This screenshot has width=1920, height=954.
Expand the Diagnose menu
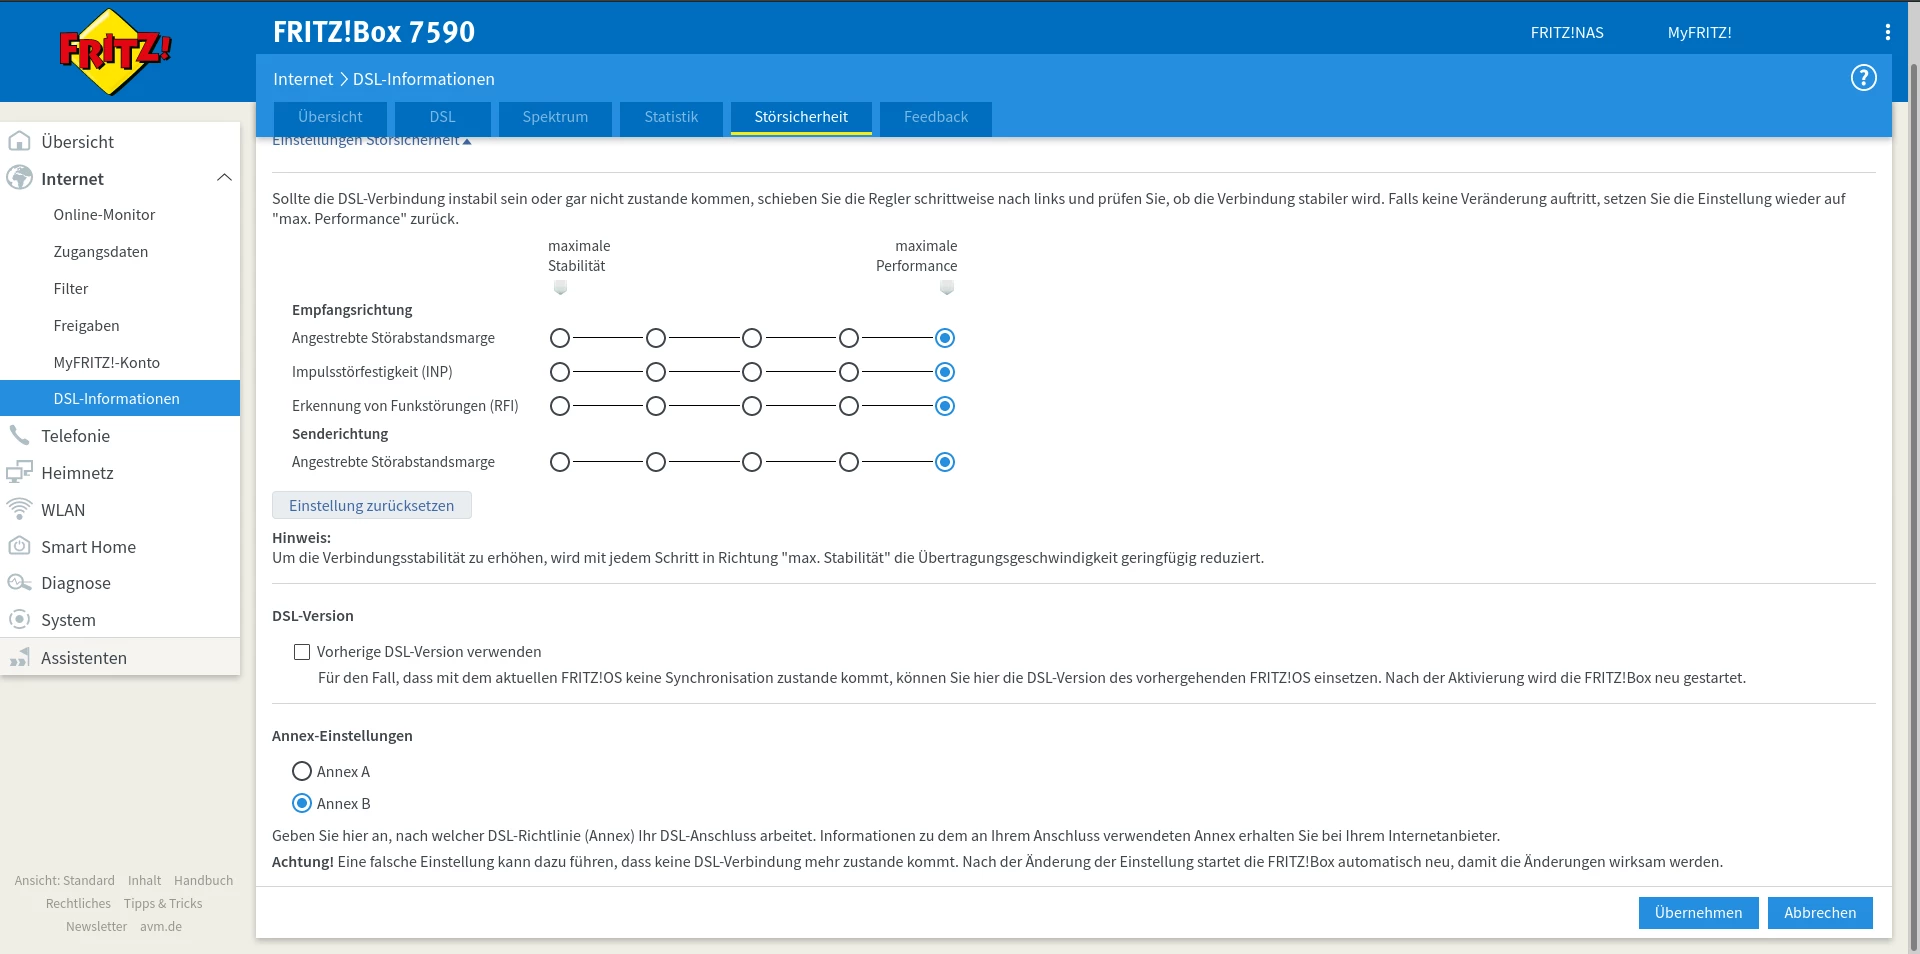point(120,583)
